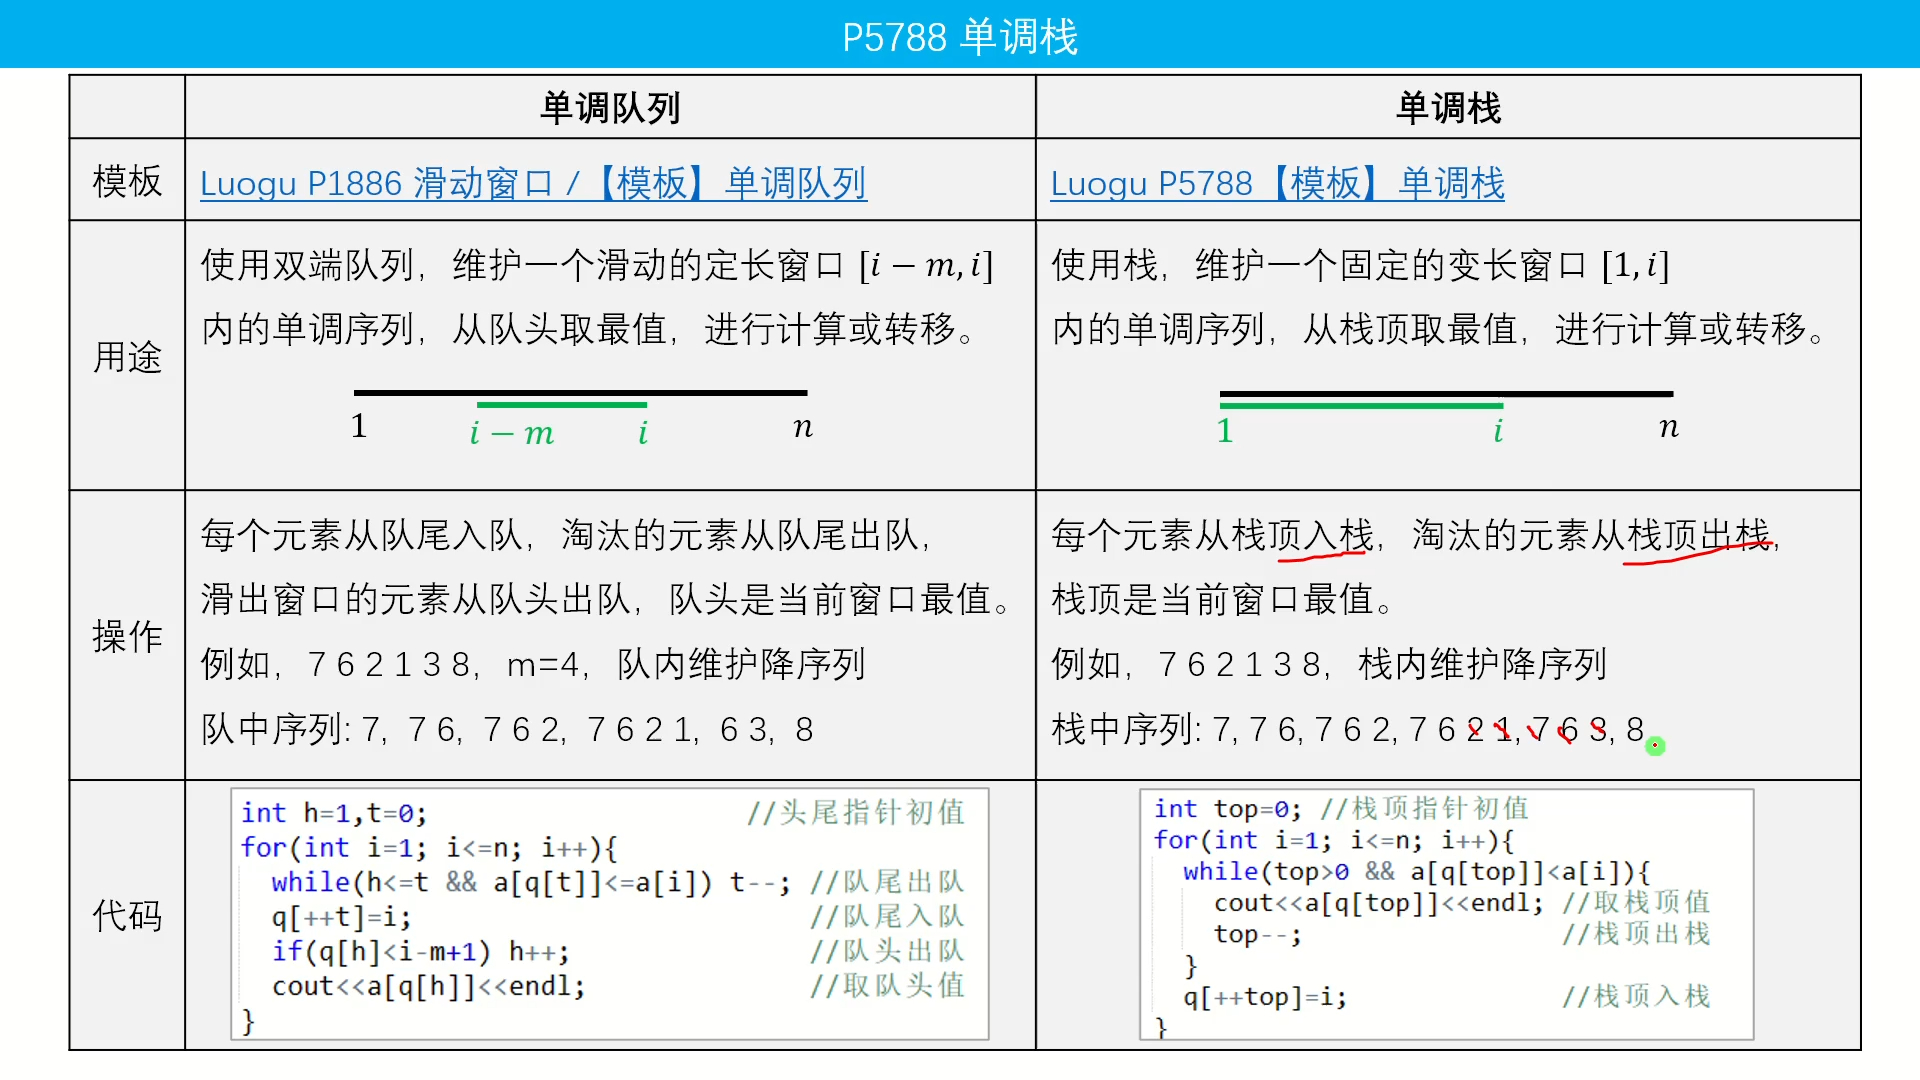Click the '用途' row label
Image resolution: width=1920 pixels, height=1080 pixels.
127,357
